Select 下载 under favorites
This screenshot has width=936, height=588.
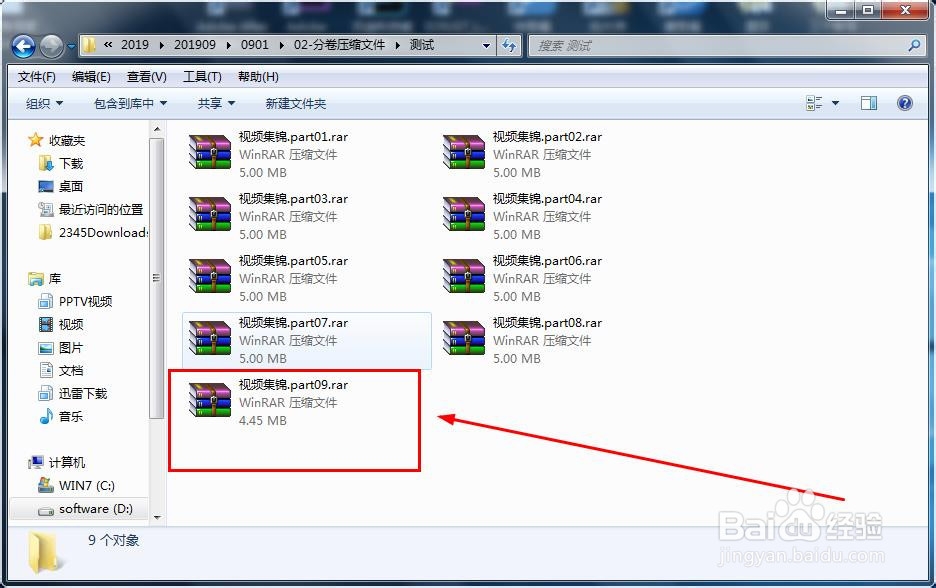(x=60, y=163)
